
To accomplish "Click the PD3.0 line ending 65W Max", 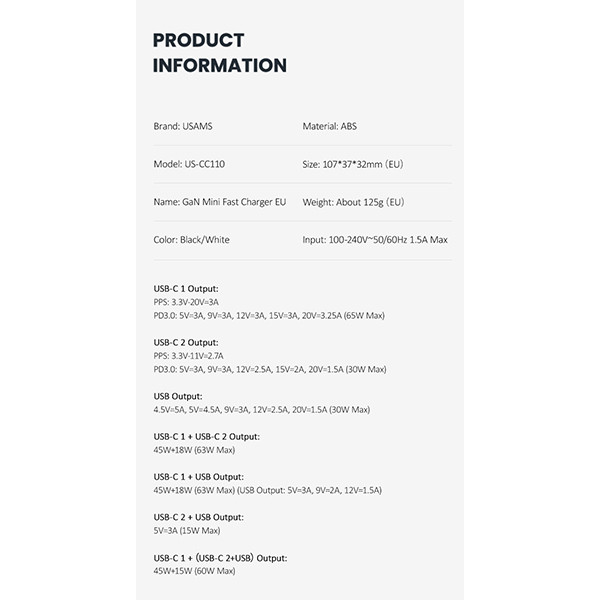I will [269, 315].
